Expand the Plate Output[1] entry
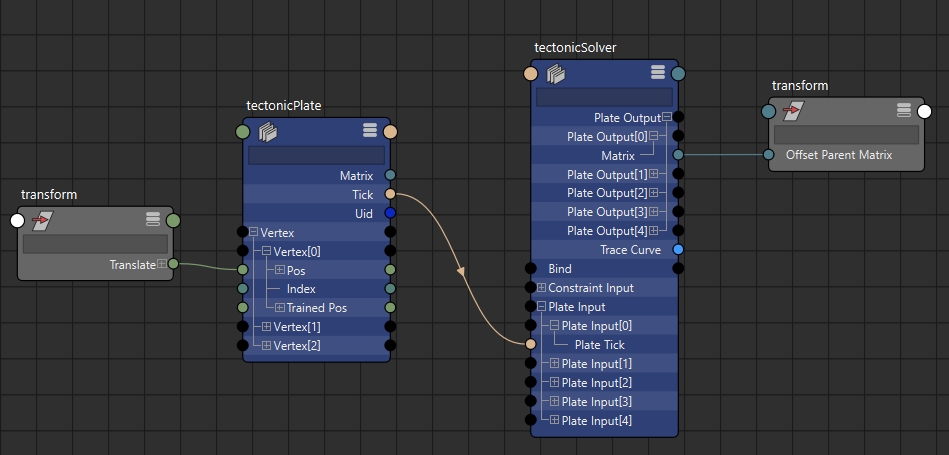The width and height of the screenshot is (949, 455). click(x=655, y=175)
